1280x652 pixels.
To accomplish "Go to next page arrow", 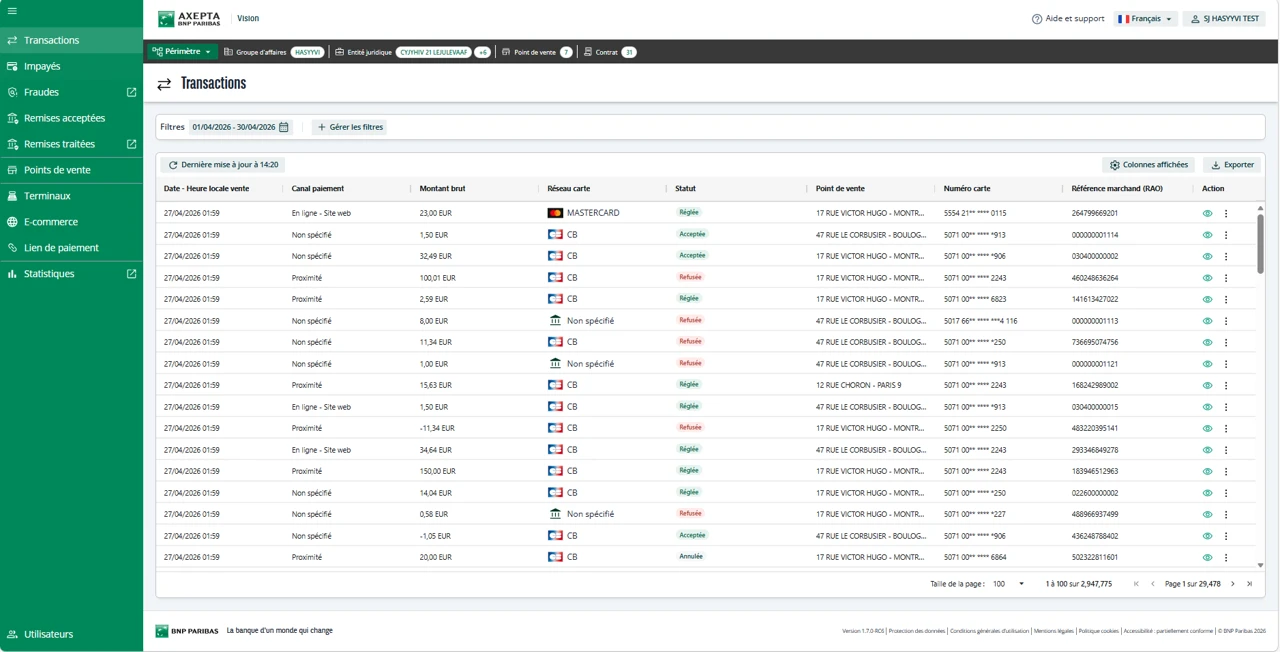I will 1233,584.
